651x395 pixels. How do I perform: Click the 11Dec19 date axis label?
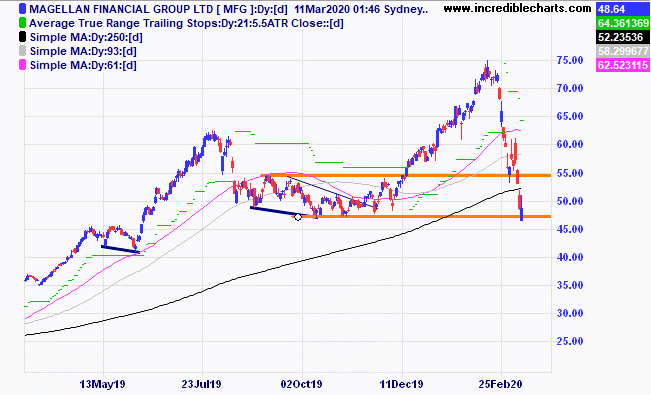pyautogui.click(x=401, y=384)
